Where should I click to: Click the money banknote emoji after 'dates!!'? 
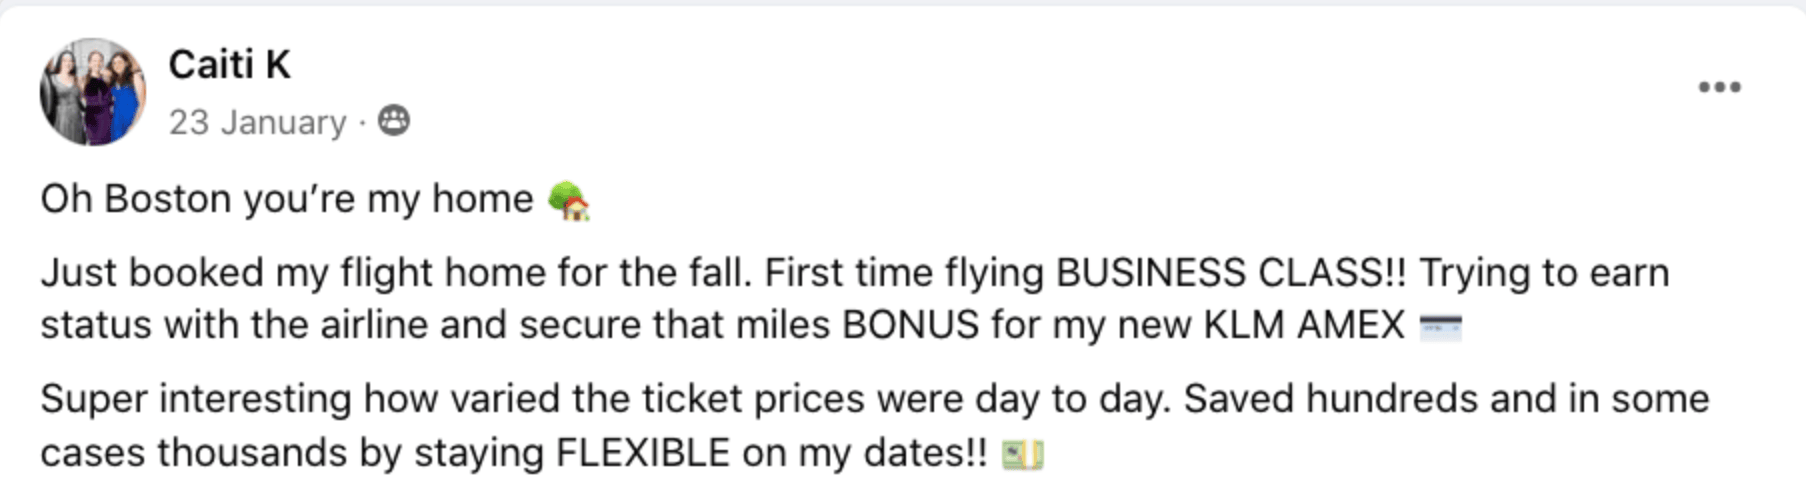click(x=1023, y=455)
